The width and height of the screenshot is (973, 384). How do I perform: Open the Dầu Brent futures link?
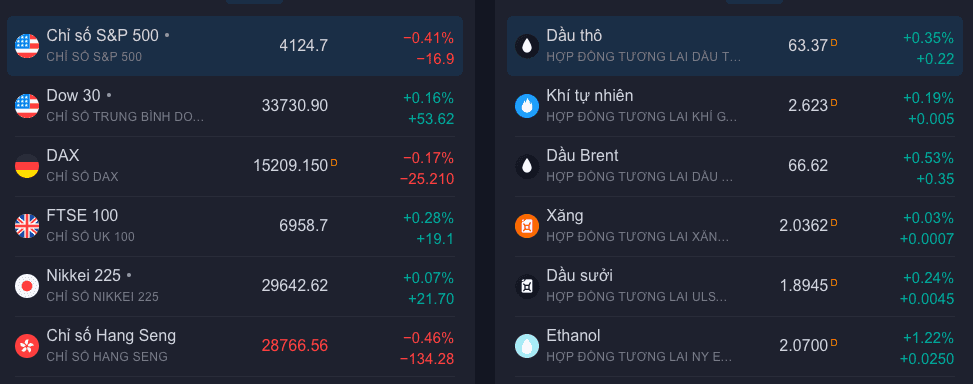pos(582,155)
